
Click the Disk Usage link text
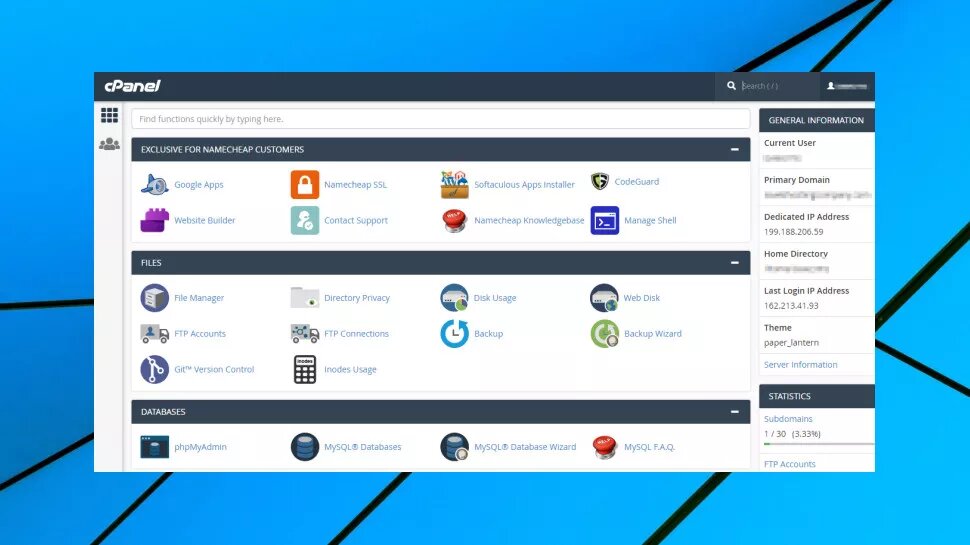click(495, 298)
